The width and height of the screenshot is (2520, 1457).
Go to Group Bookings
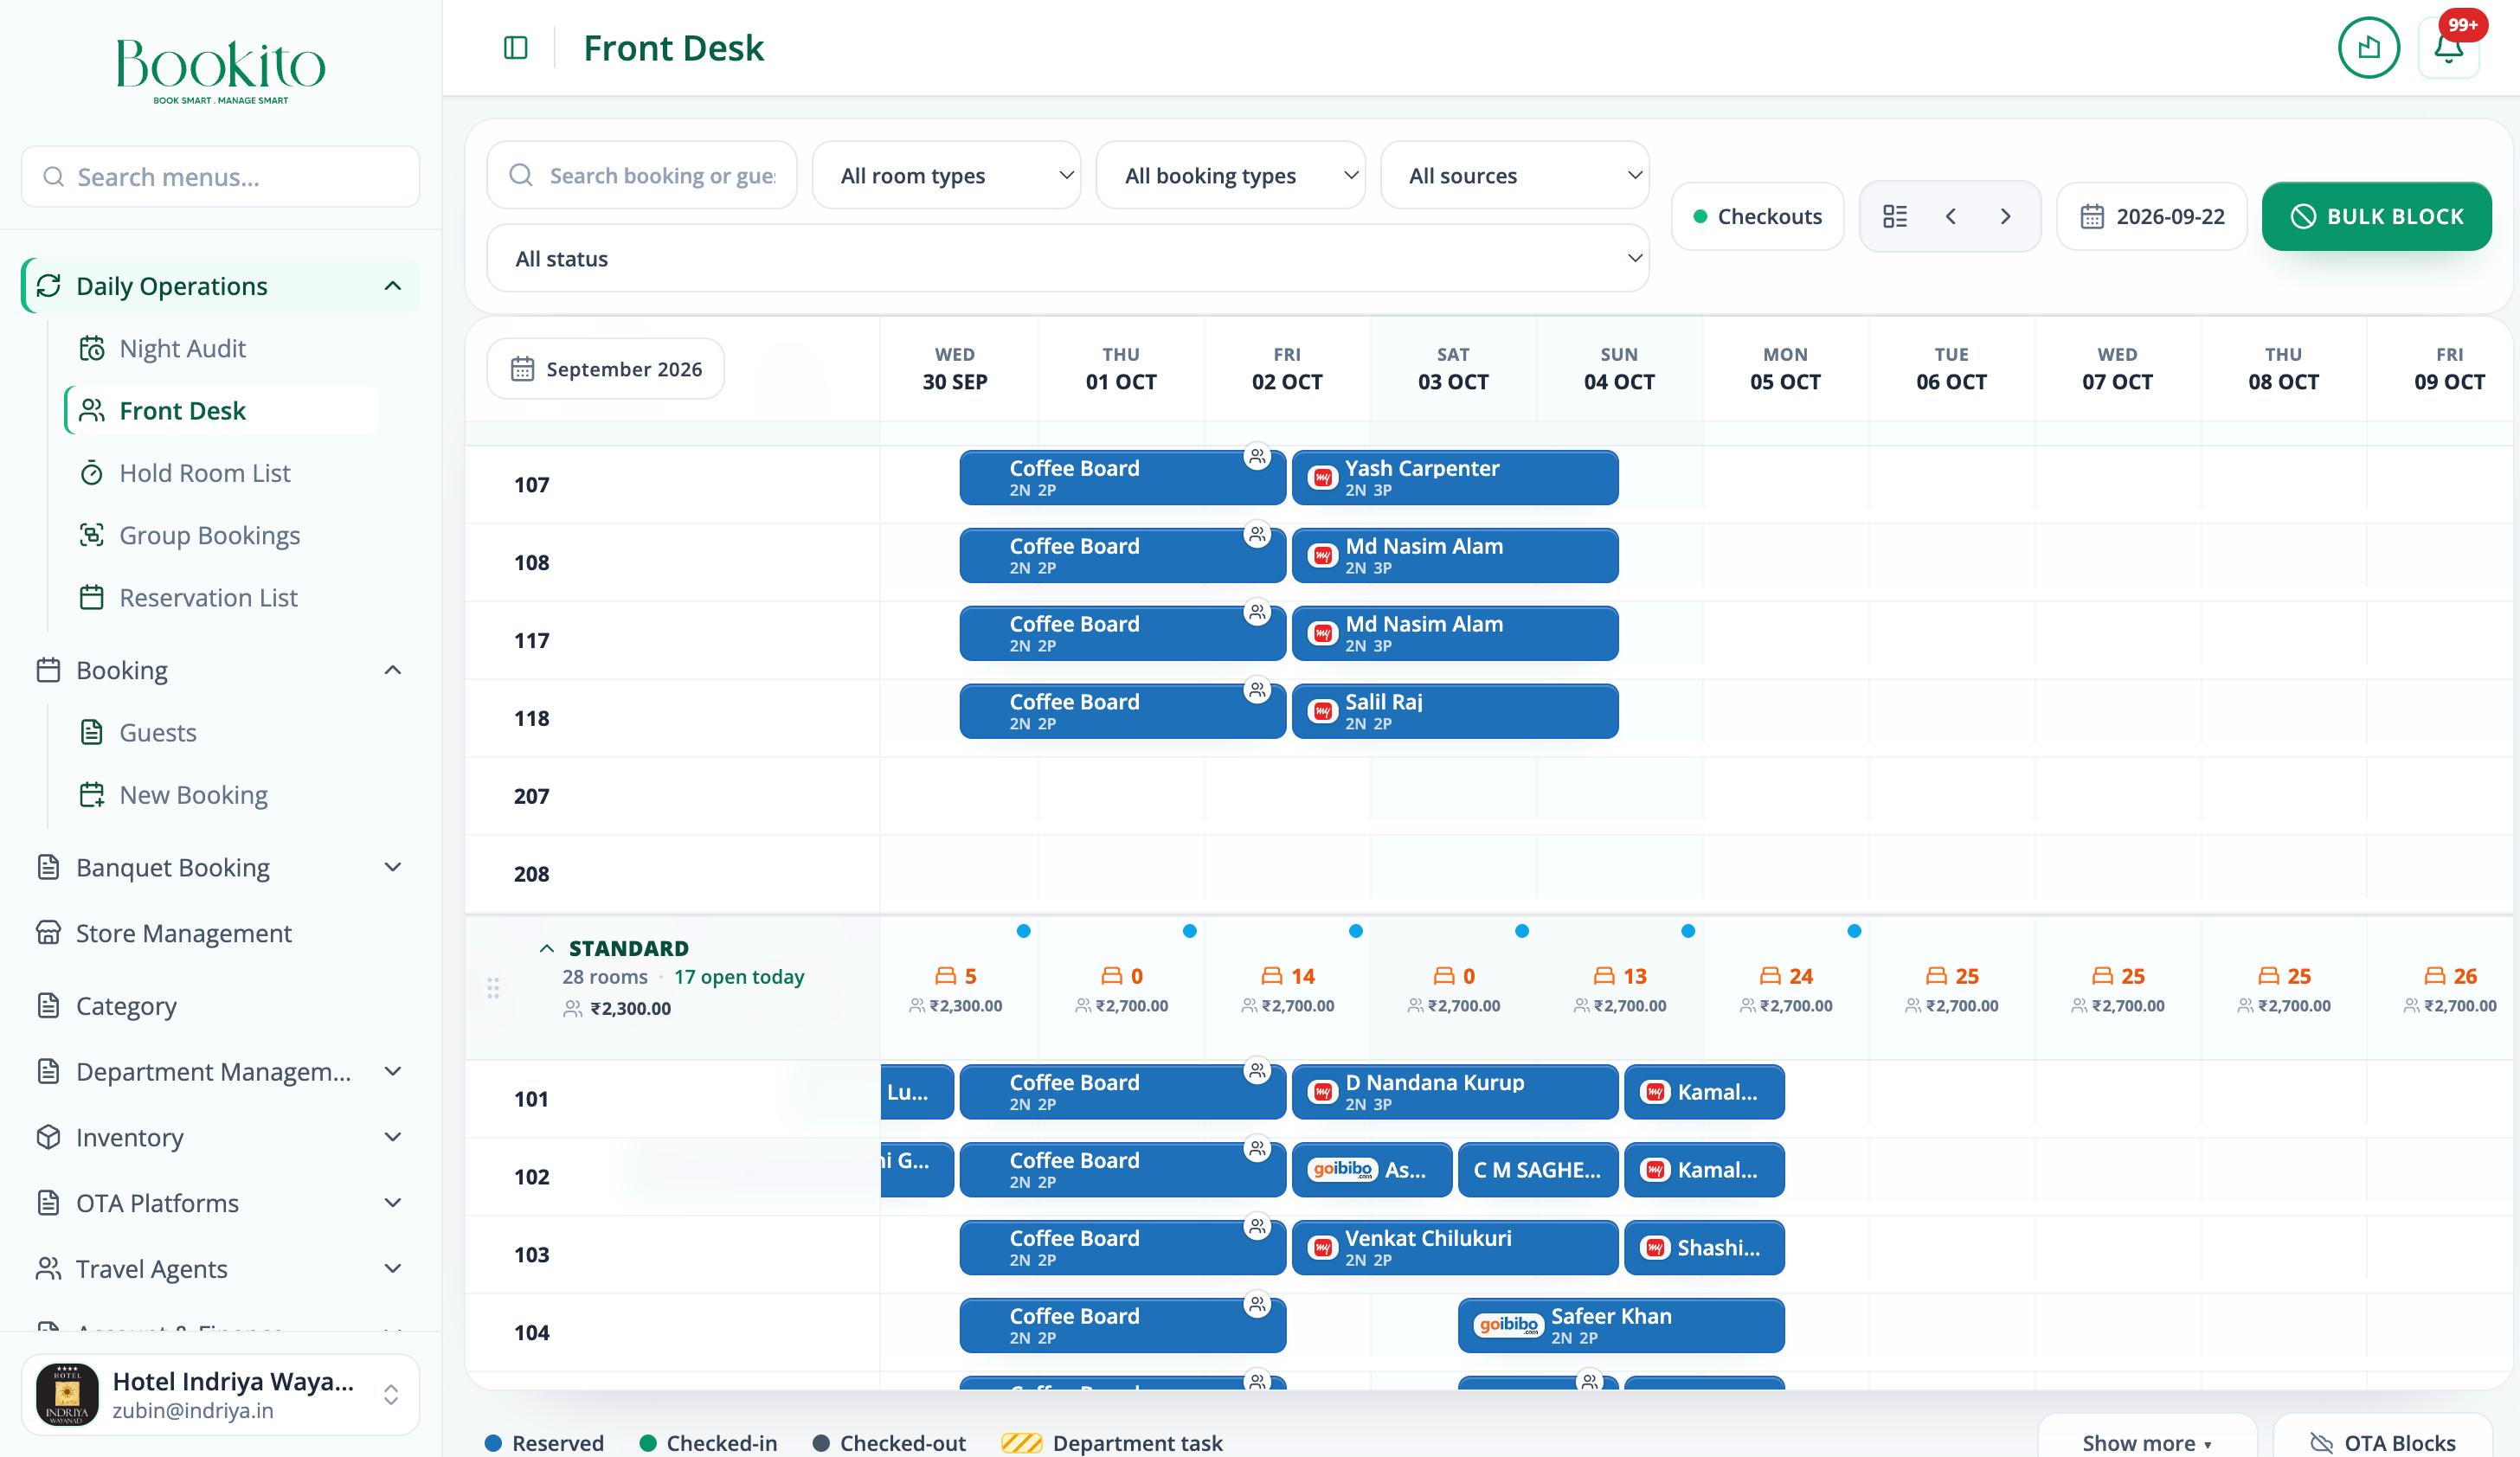(x=209, y=535)
